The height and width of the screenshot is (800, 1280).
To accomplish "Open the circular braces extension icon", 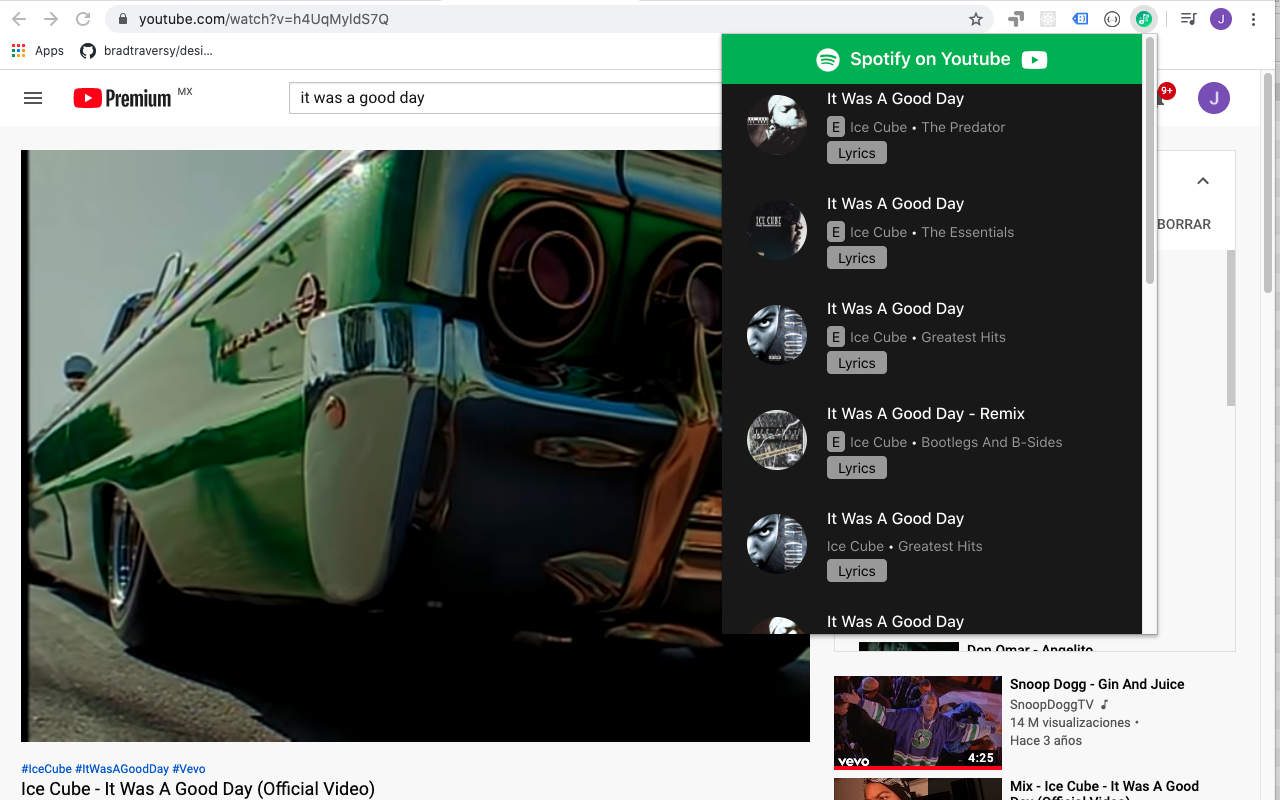I will point(1112,19).
